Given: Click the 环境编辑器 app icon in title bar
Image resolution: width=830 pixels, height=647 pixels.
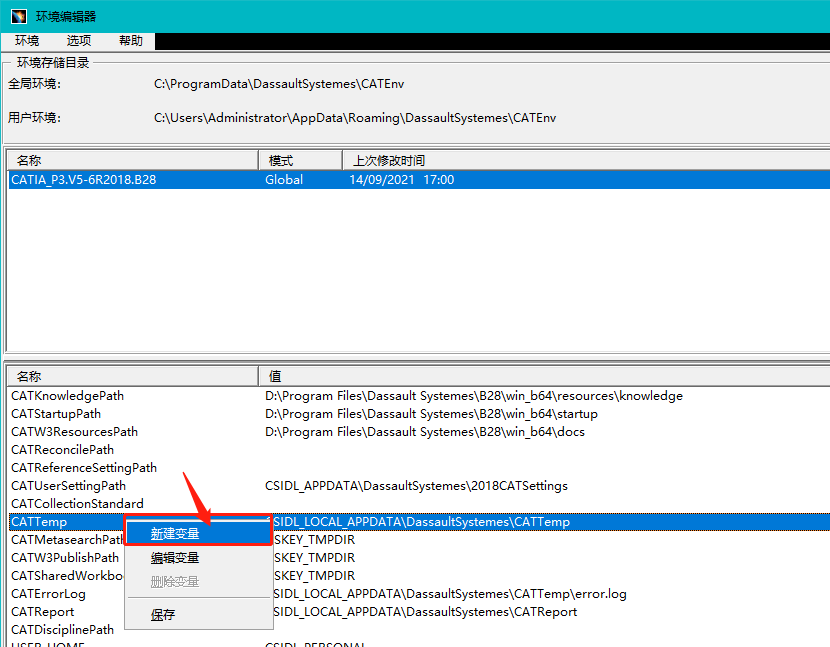Looking at the screenshot, I should (19, 16).
